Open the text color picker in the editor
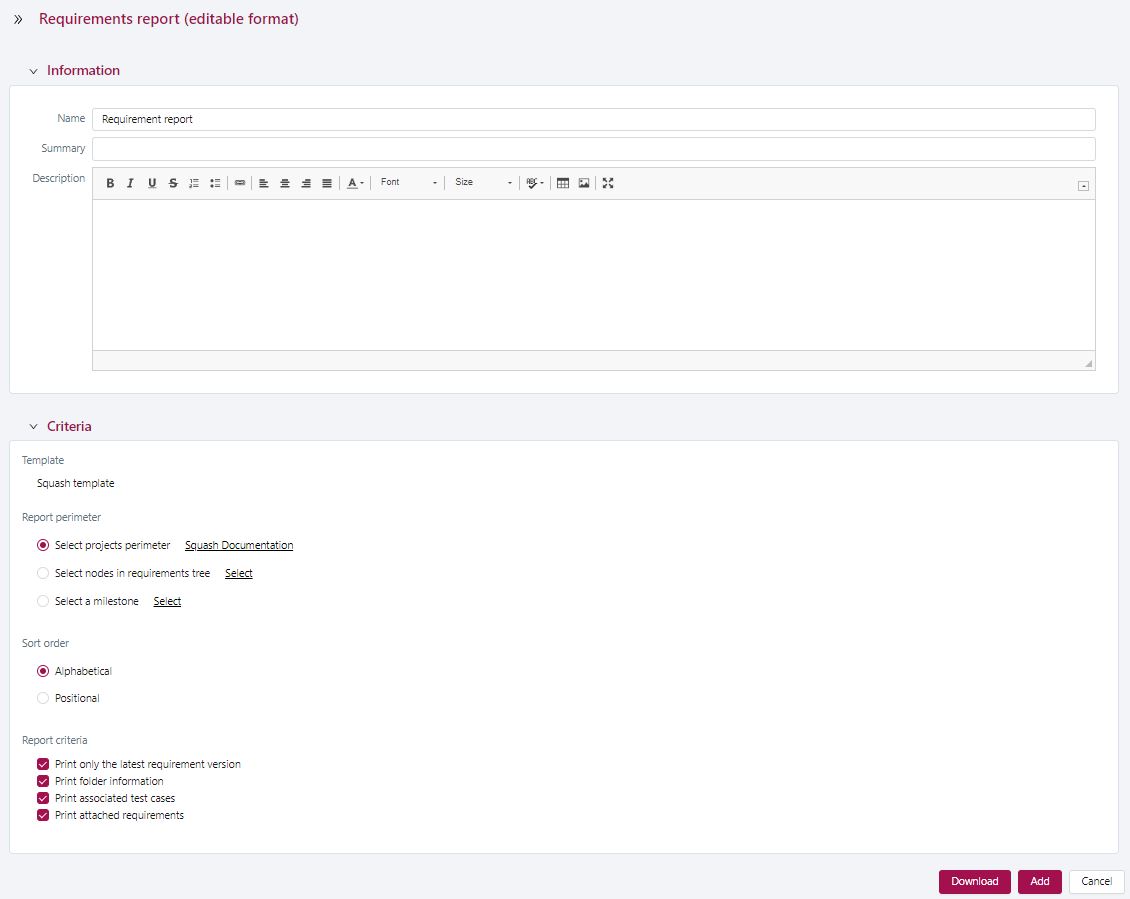1130x899 pixels. 352,183
